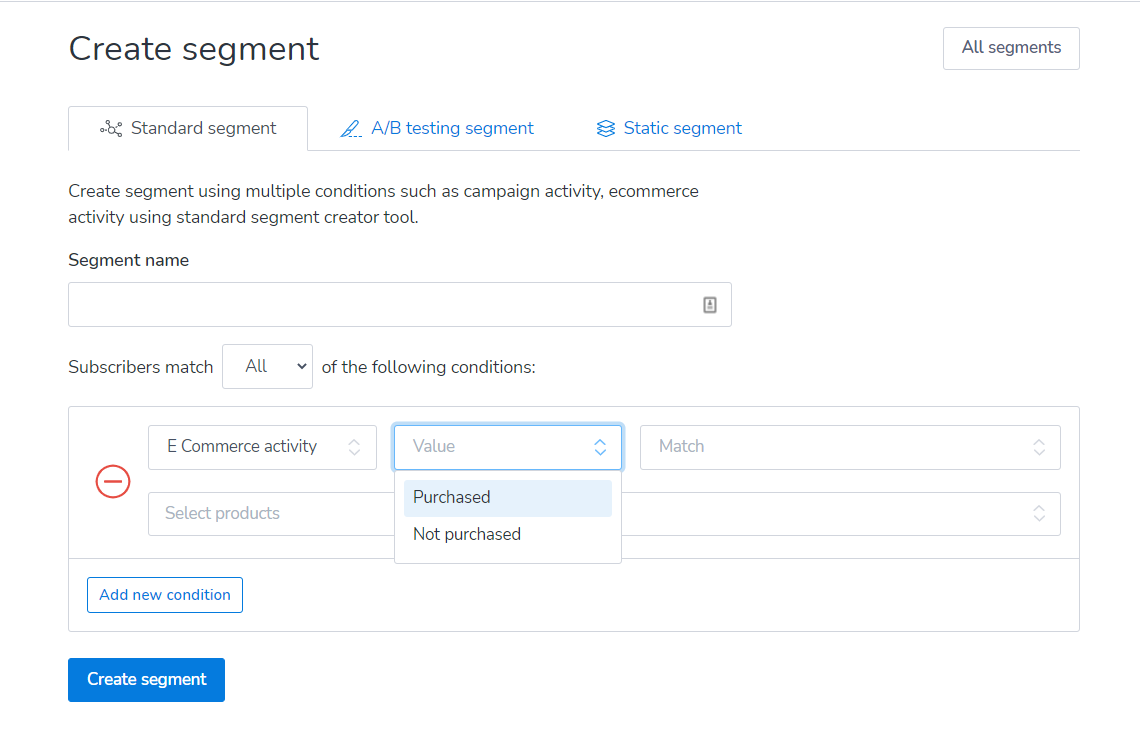Click the Static segment layers icon
The width and height of the screenshot is (1140, 729).
(605, 129)
